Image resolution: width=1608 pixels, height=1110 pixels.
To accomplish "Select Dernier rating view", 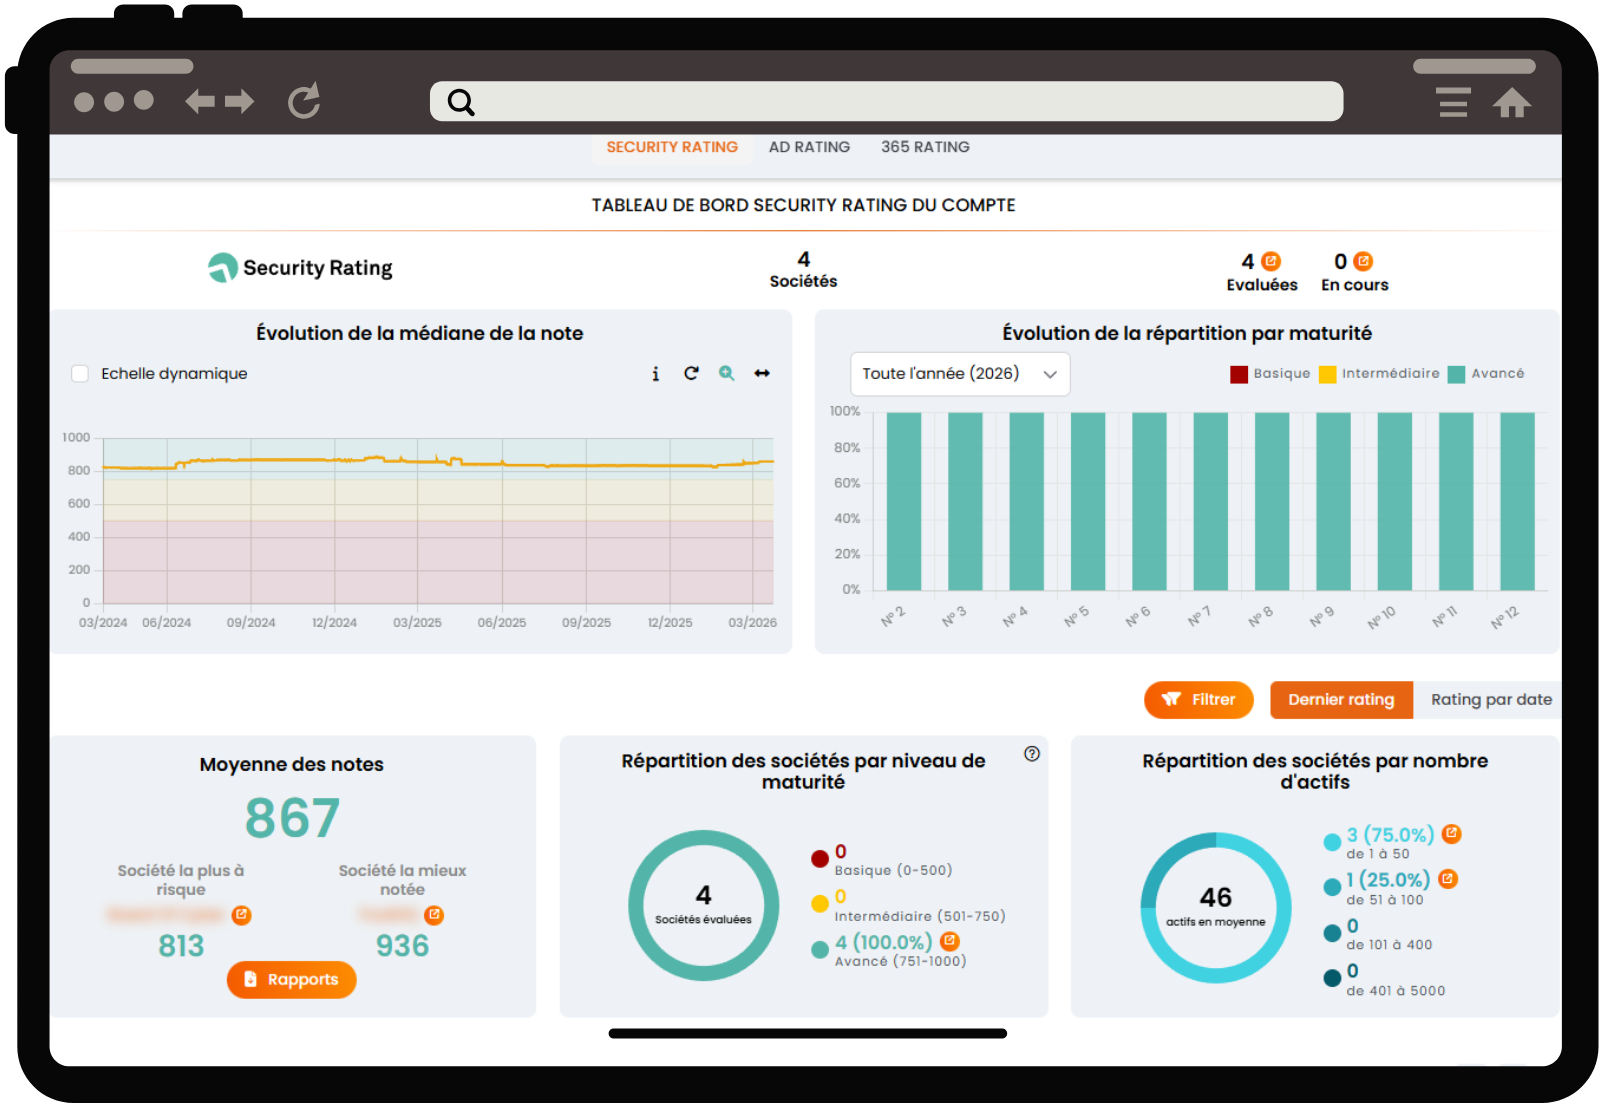I will 1341,700.
